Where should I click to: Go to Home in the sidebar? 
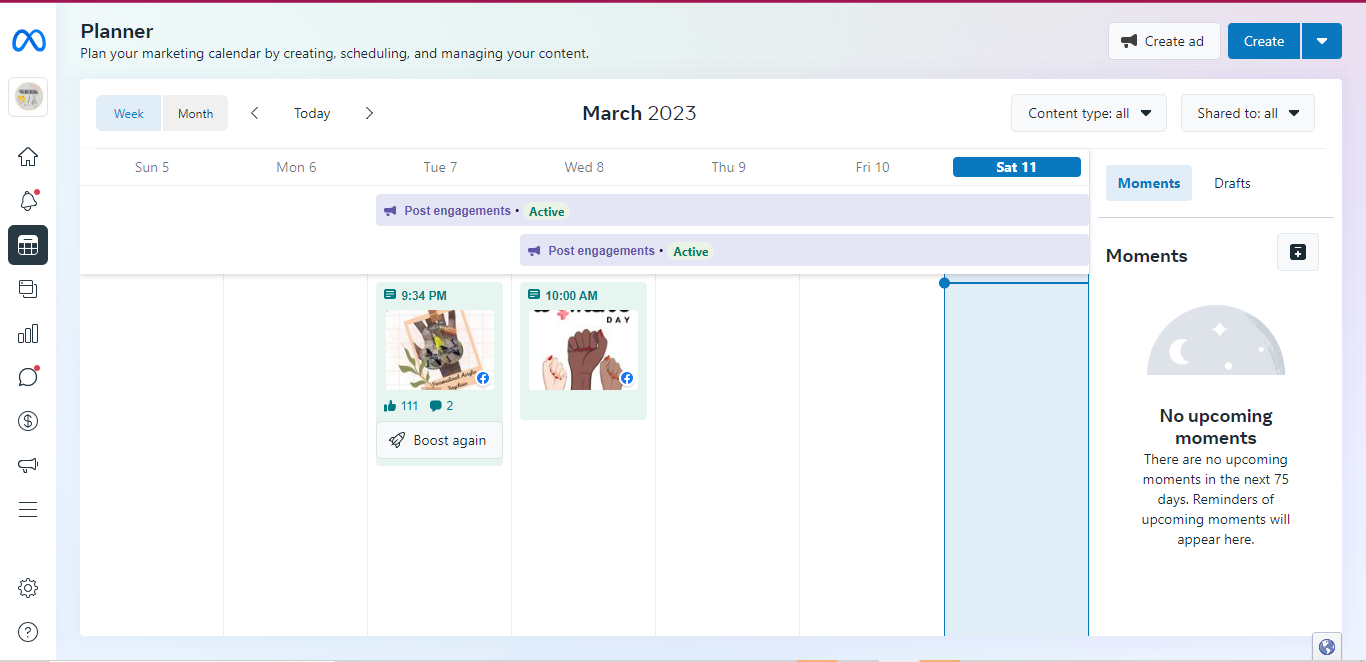pos(28,157)
